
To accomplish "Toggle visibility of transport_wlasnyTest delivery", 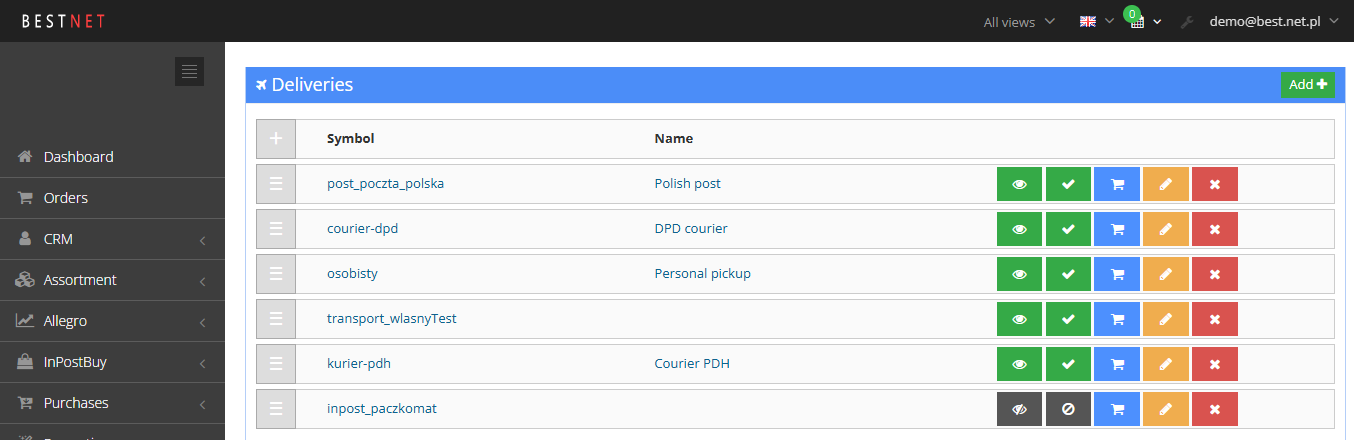I will pyautogui.click(x=1019, y=319).
